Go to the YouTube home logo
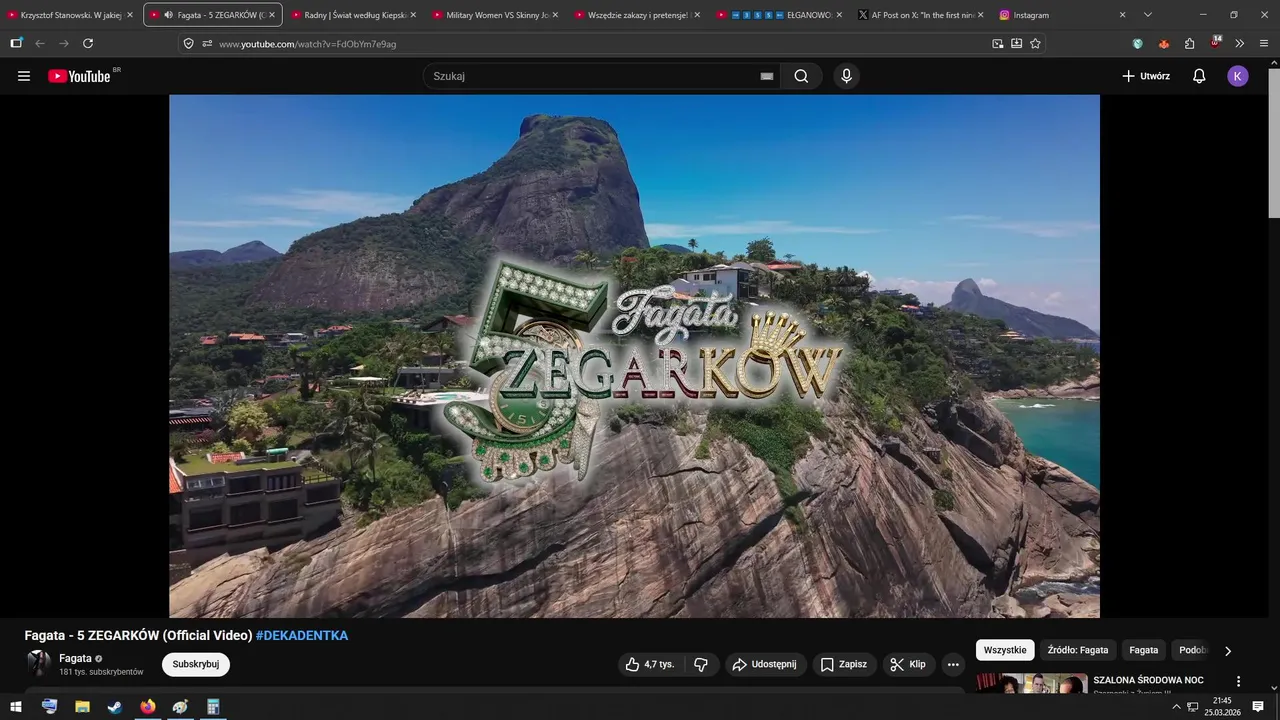The image size is (1280, 720). coord(79,76)
